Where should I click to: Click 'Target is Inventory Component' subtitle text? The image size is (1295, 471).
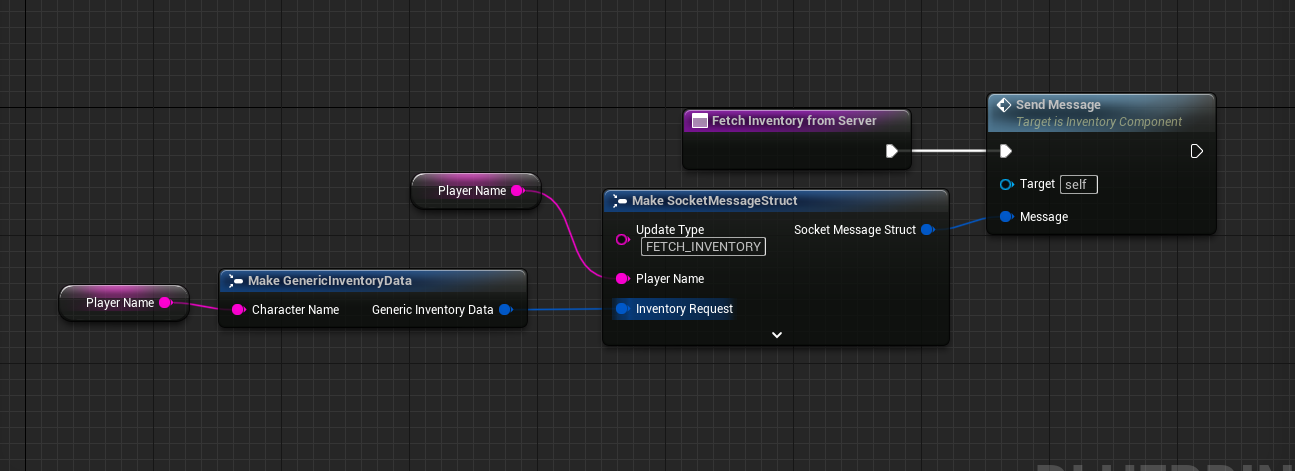(x=1099, y=122)
